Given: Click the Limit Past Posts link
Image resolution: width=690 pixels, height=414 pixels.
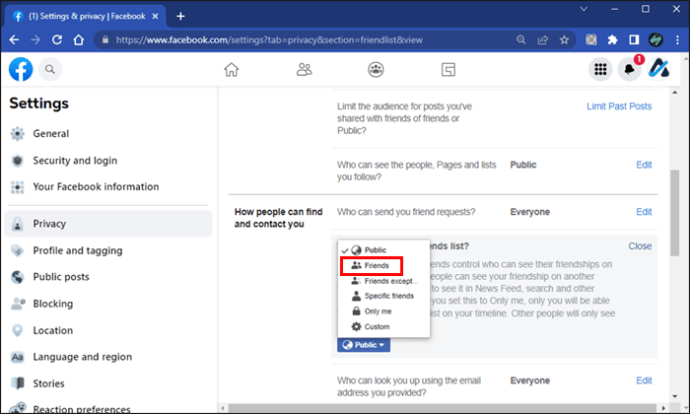Looking at the screenshot, I should pos(618,107).
